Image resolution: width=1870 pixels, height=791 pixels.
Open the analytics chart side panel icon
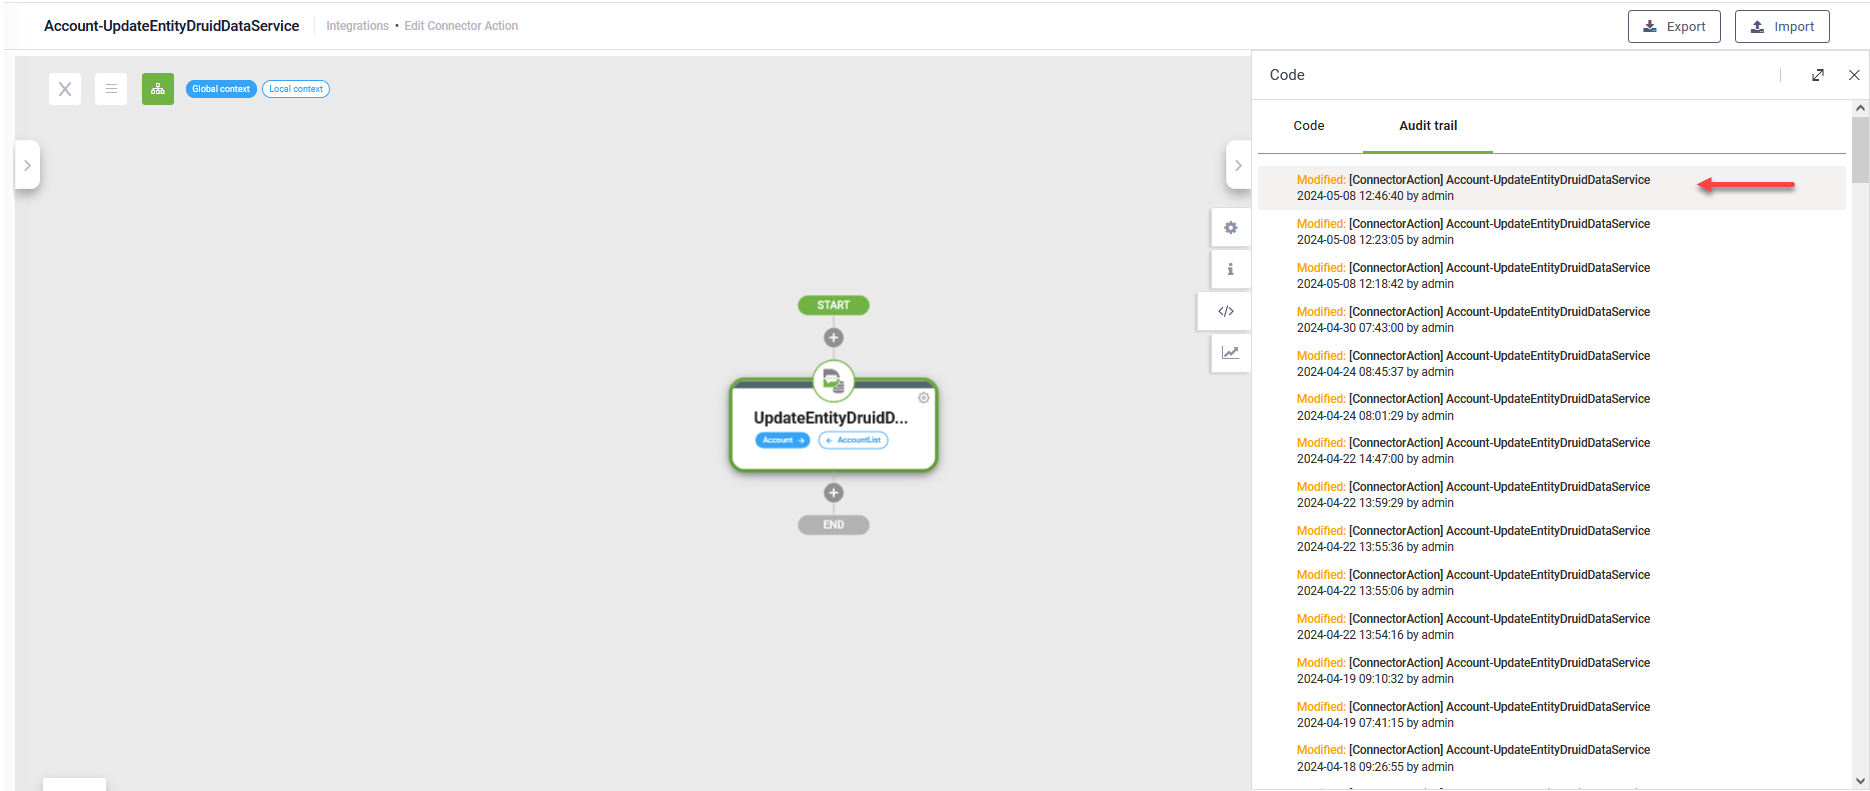click(1230, 353)
